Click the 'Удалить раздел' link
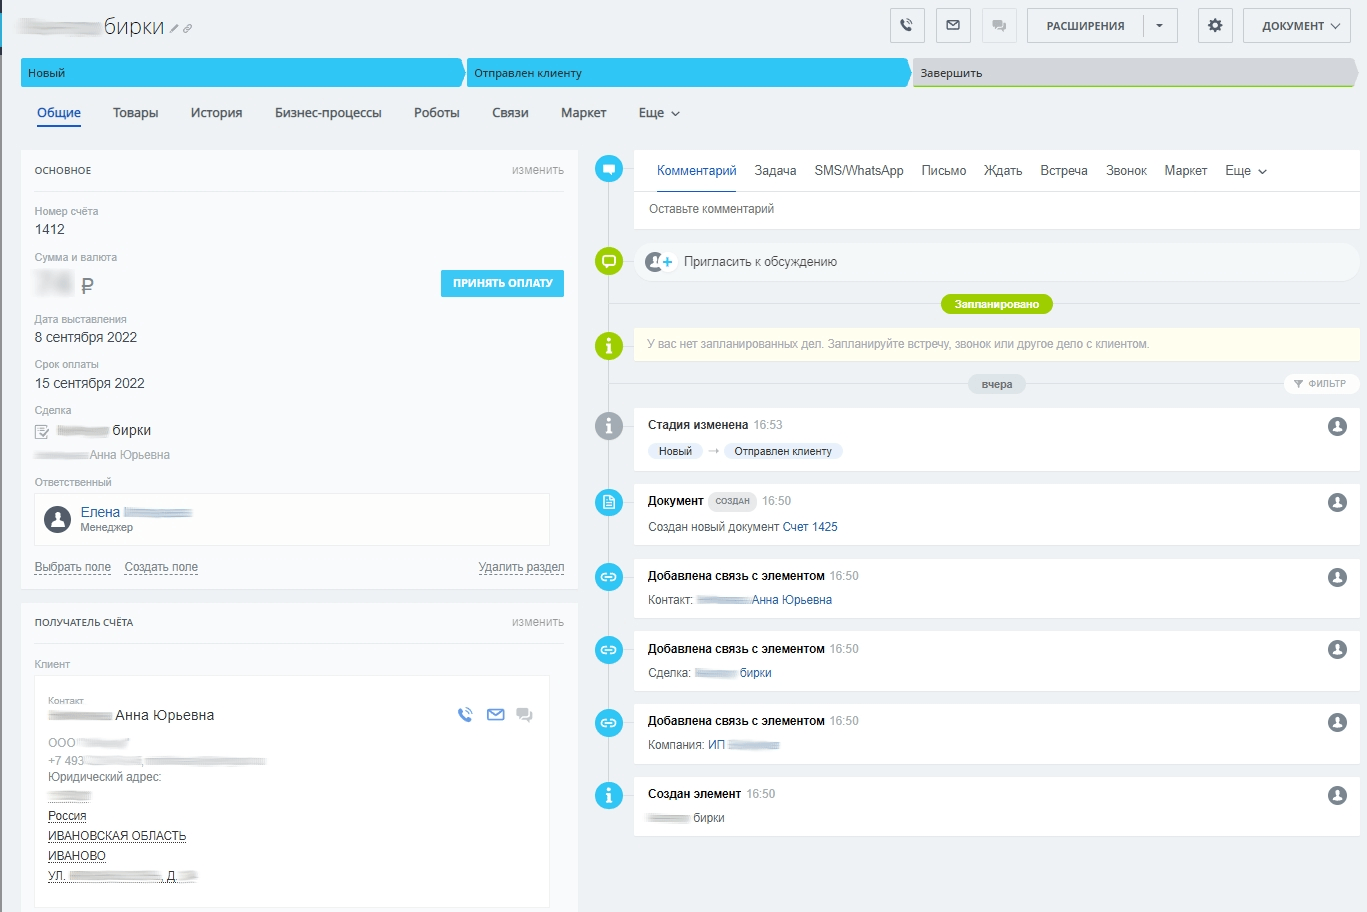Screen dimensions: 1367x912 pyautogui.click(x=521, y=567)
